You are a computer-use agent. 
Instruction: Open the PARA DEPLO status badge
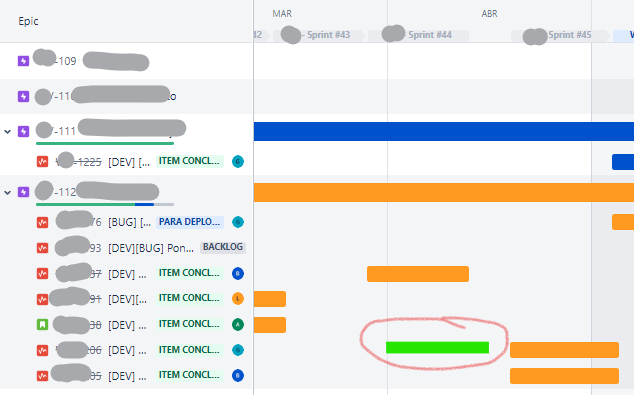(190, 222)
